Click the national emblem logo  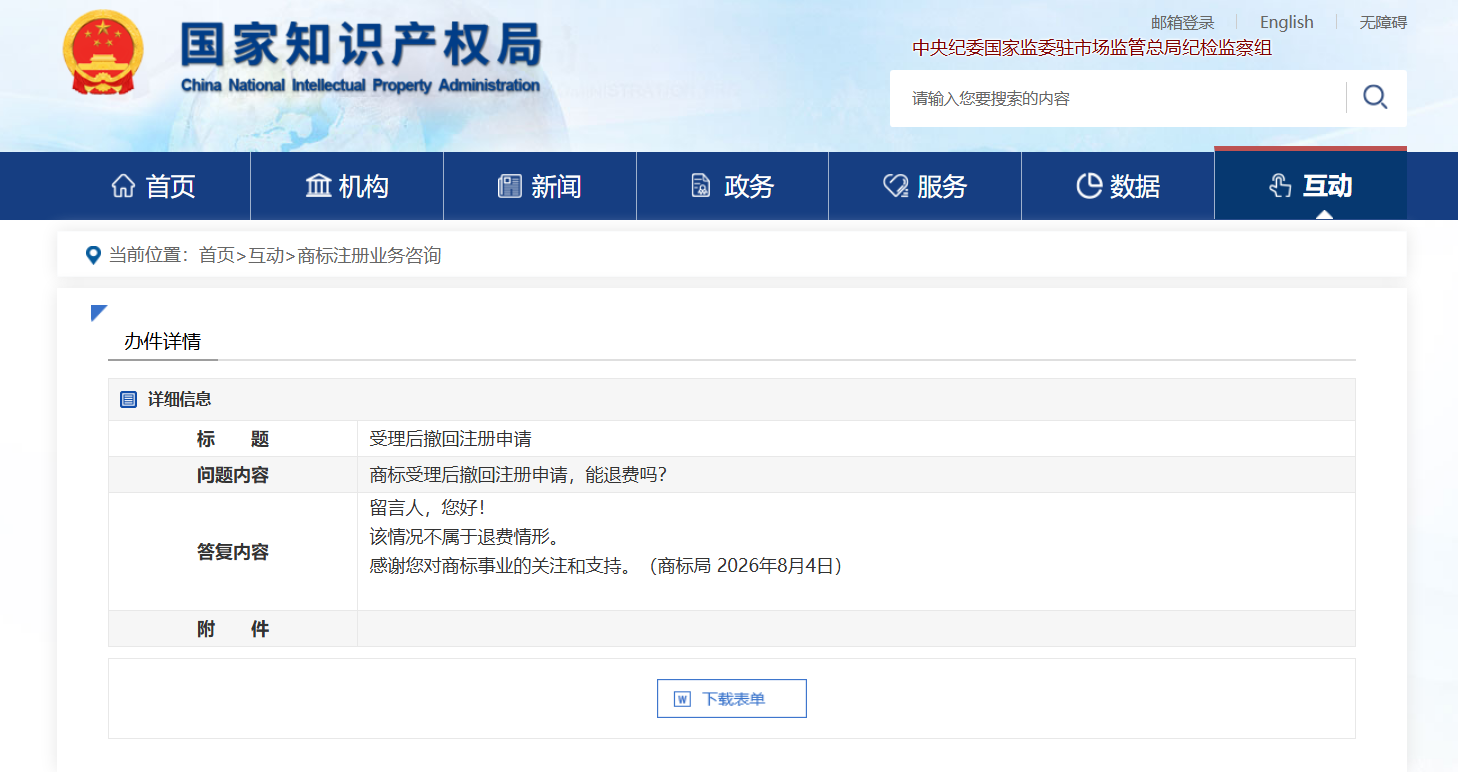(103, 53)
